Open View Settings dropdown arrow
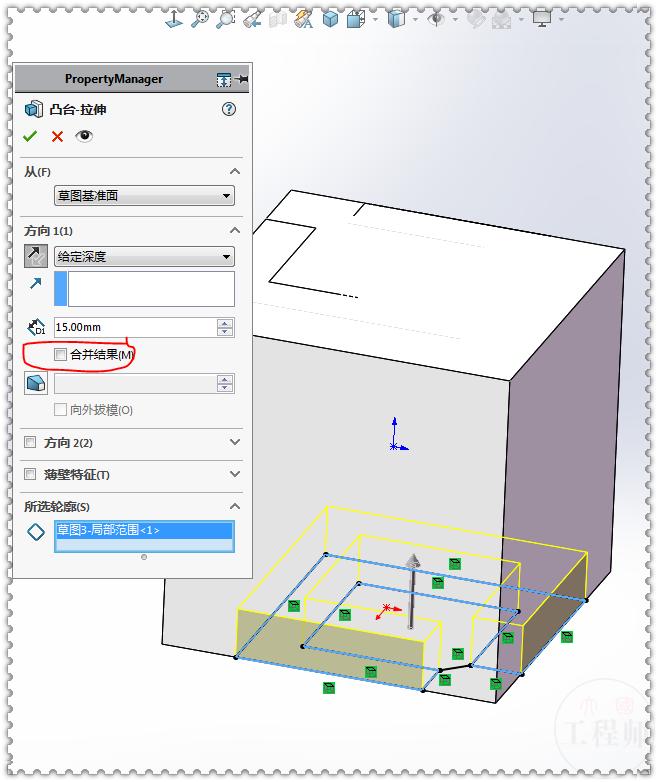Viewport: 658px width, 782px height. (x=561, y=19)
